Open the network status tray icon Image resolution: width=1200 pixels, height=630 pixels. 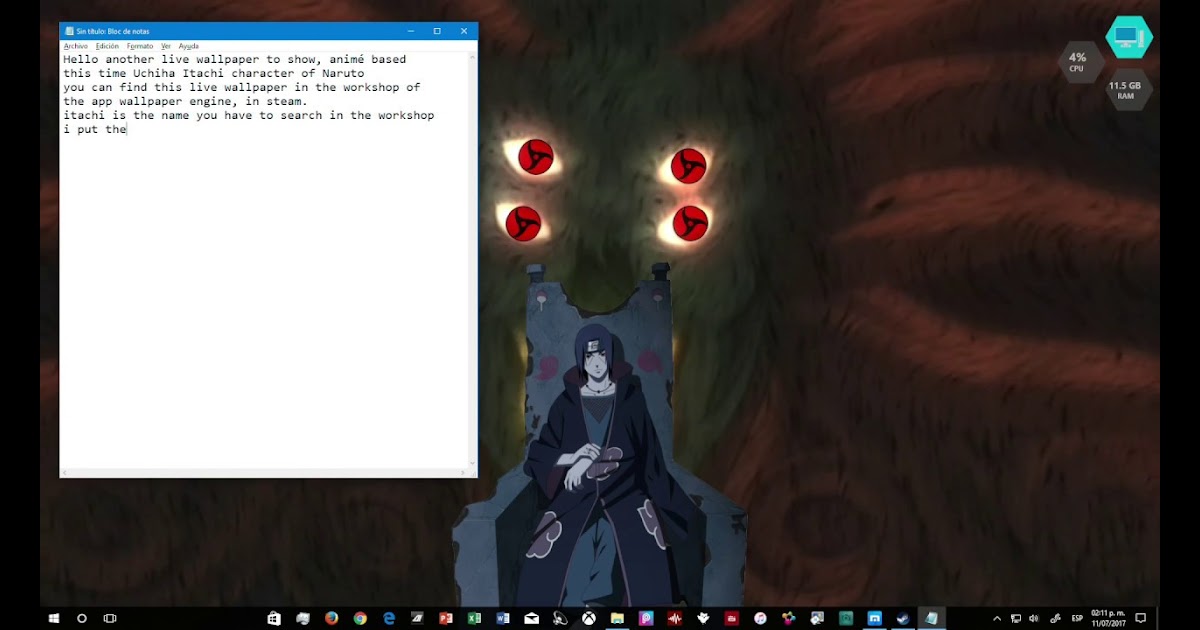click(x=1016, y=619)
